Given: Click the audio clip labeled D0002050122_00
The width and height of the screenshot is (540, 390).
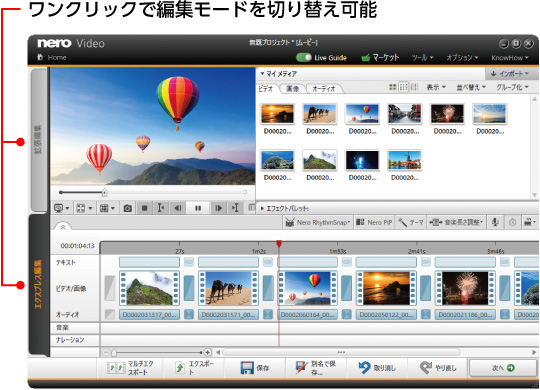Looking at the screenshot, I should click(386, 315).
